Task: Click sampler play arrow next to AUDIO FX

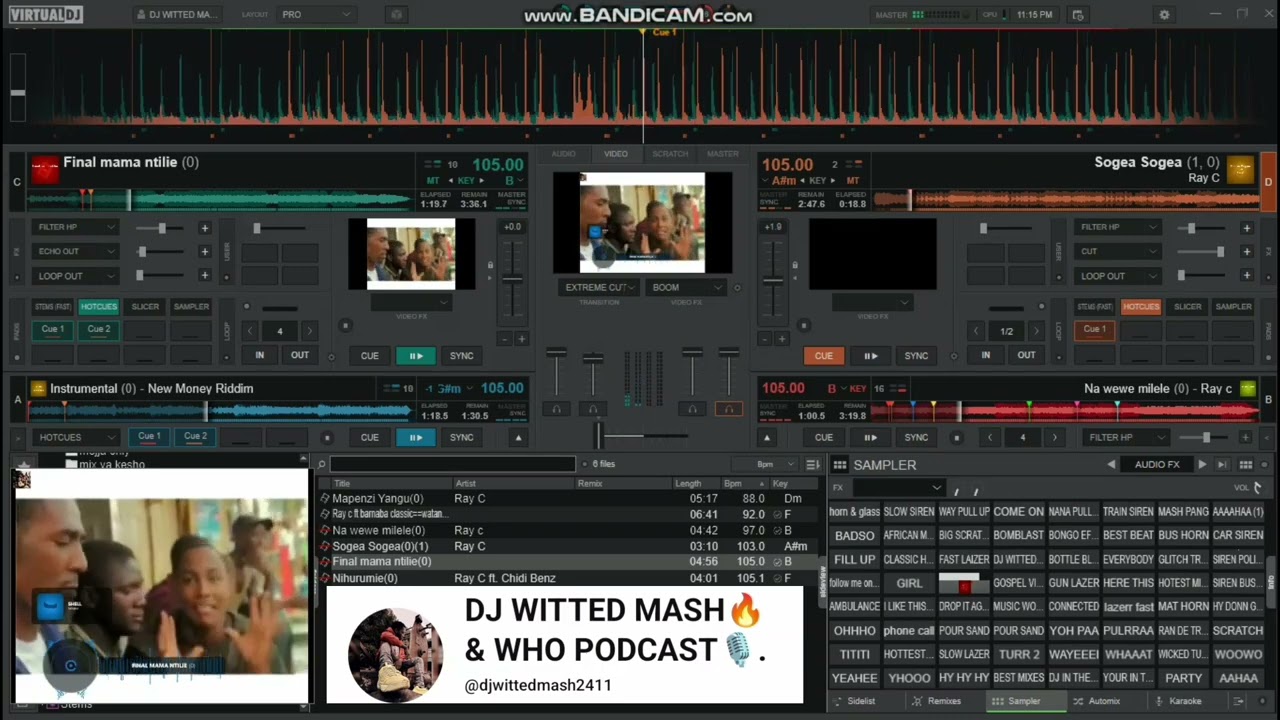Action: tap(1202, 464)
